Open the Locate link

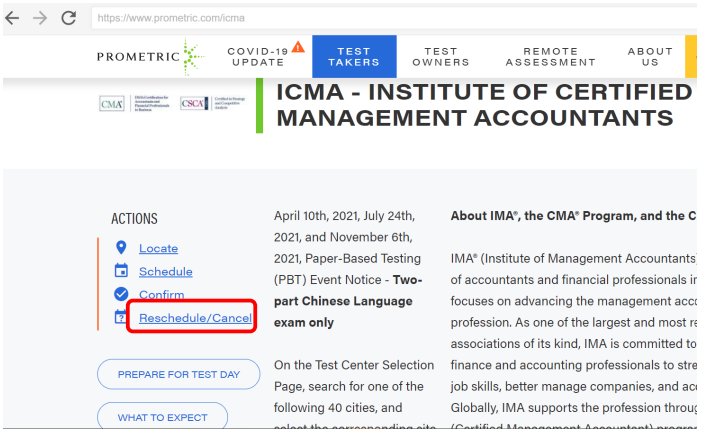(158, 248)
